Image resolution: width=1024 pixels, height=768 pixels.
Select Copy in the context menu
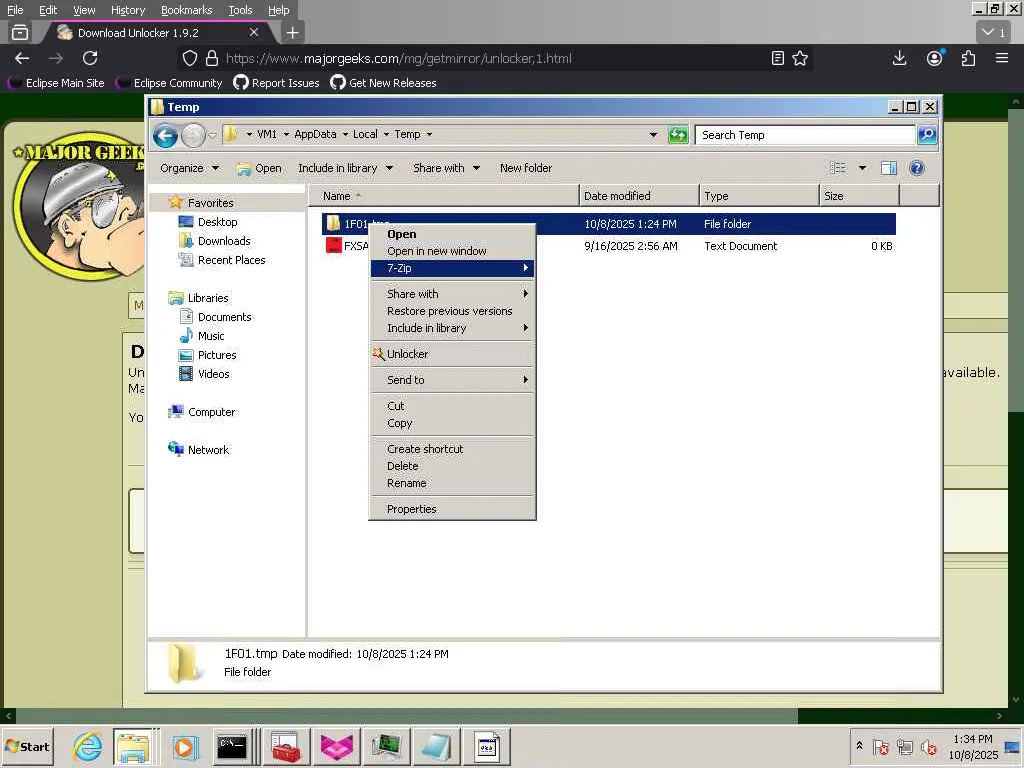(452, 423)
